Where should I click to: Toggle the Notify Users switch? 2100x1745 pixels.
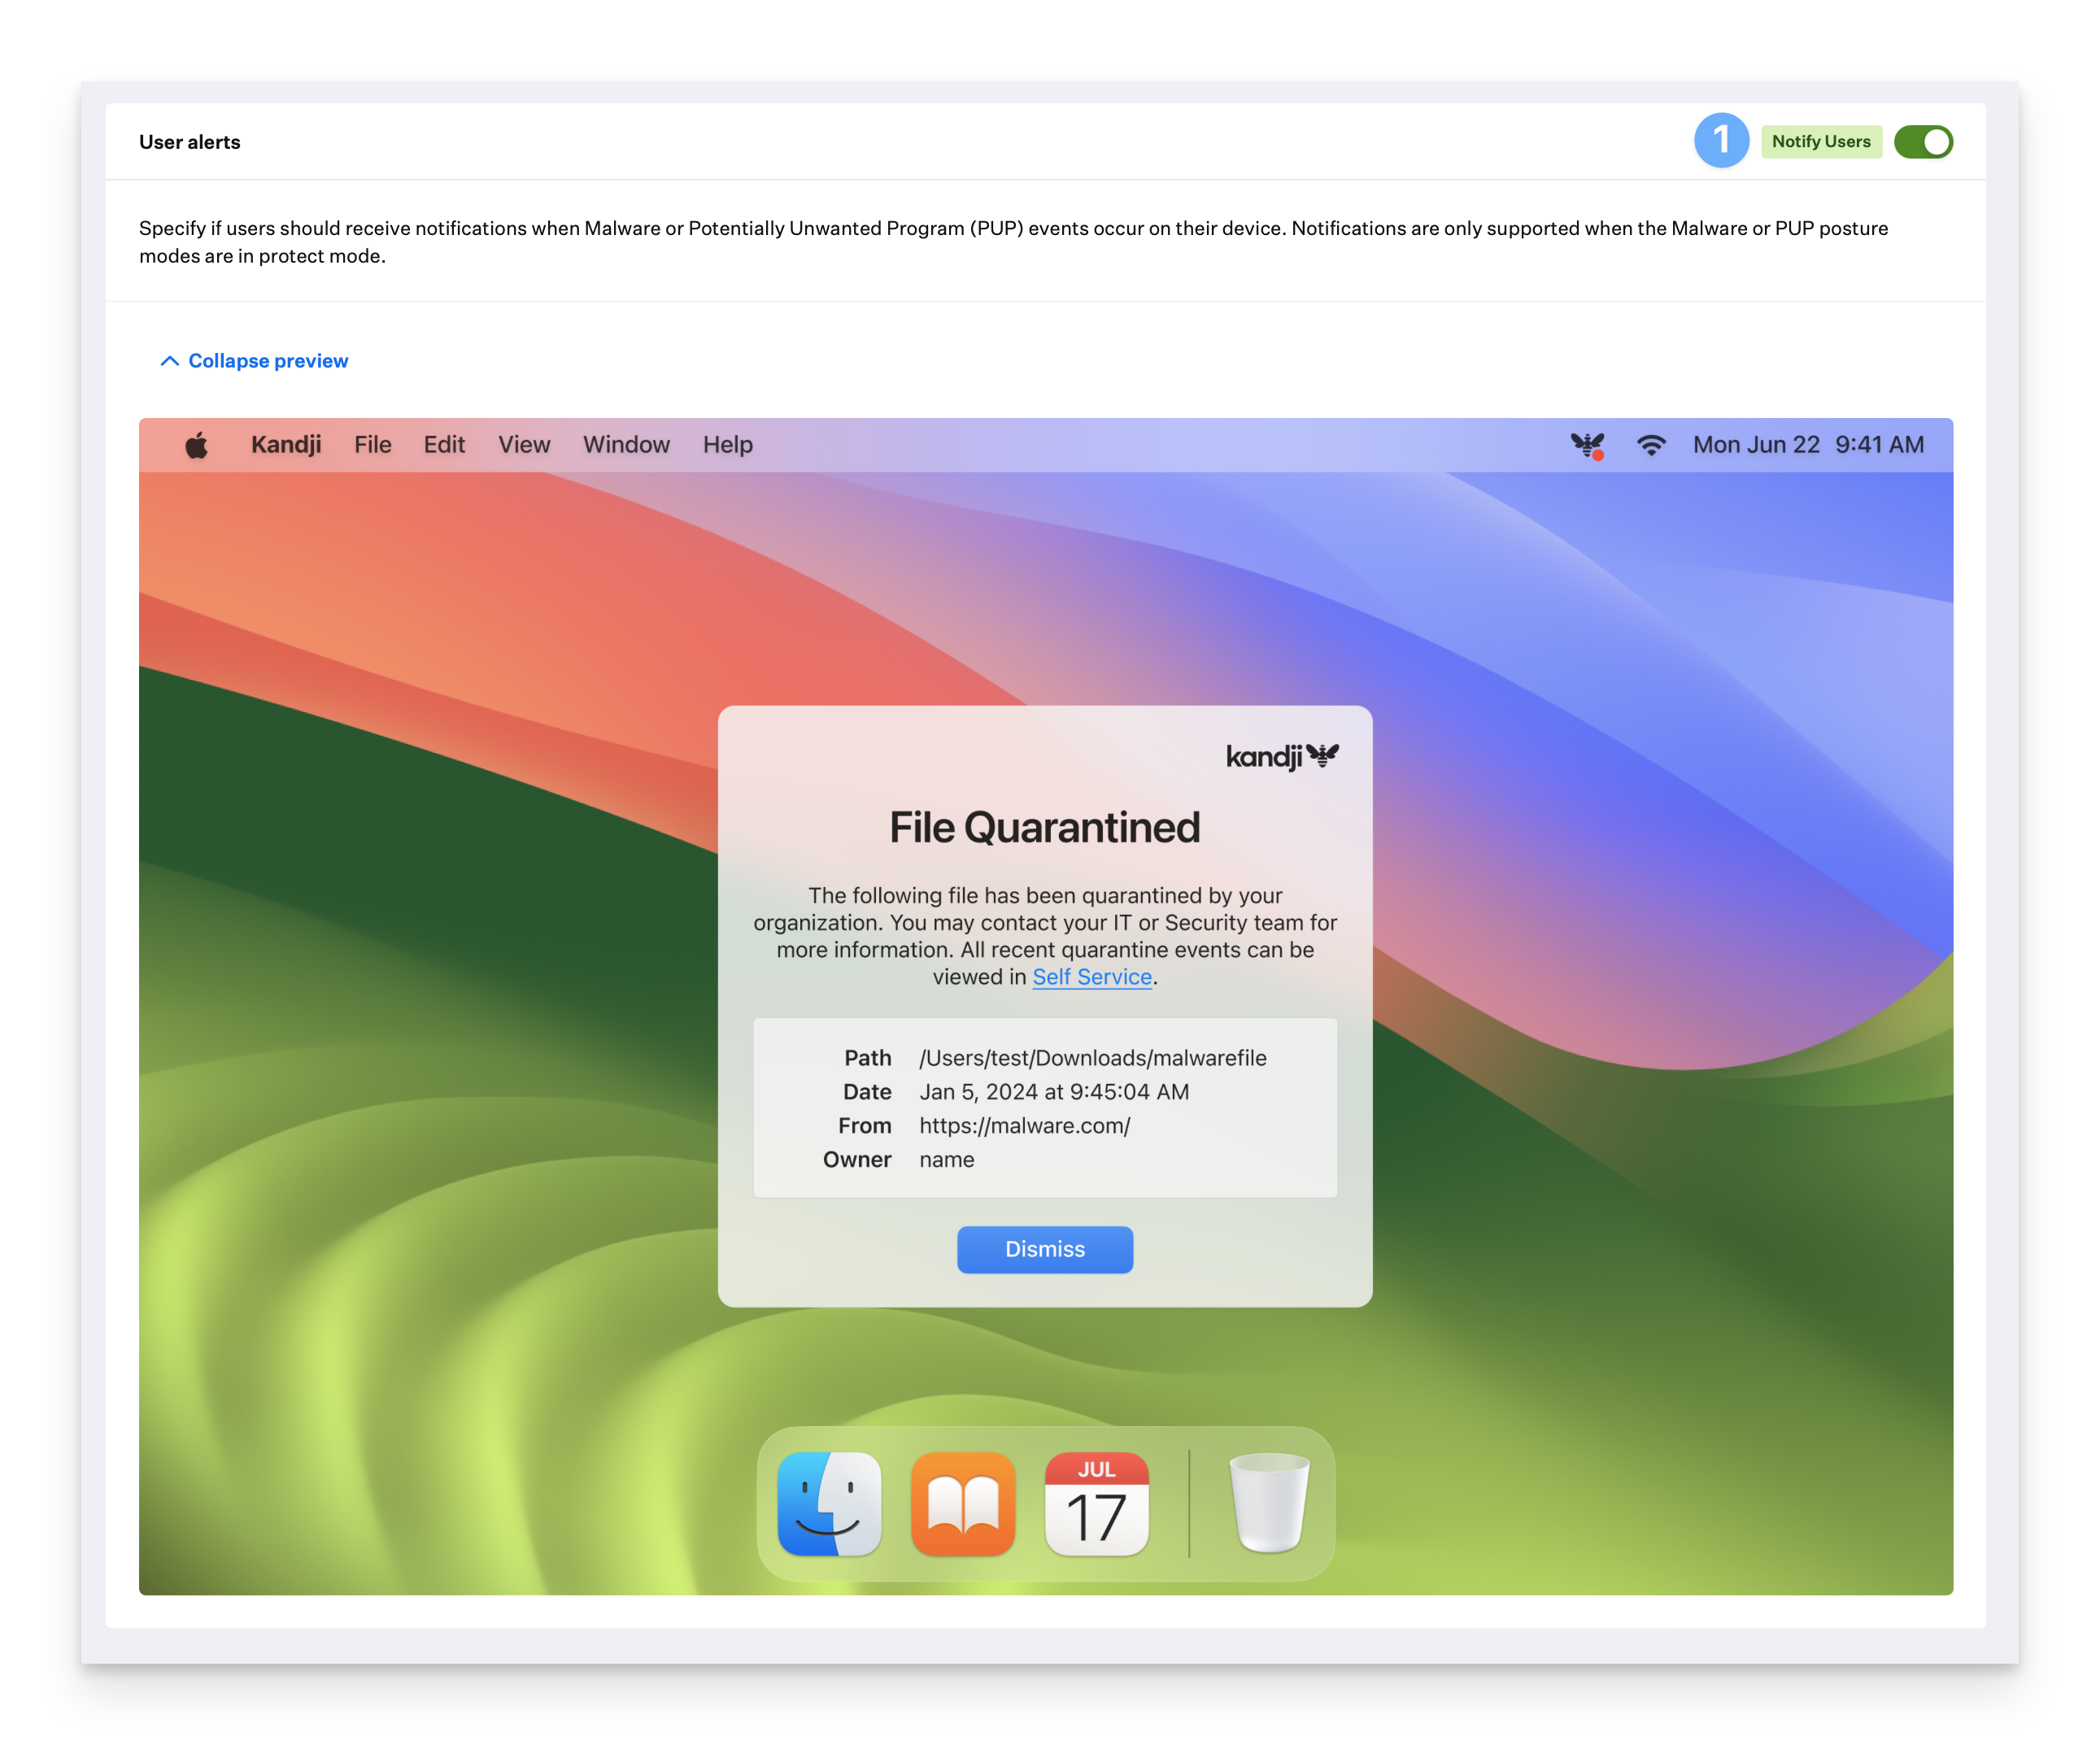[1922, 142]
